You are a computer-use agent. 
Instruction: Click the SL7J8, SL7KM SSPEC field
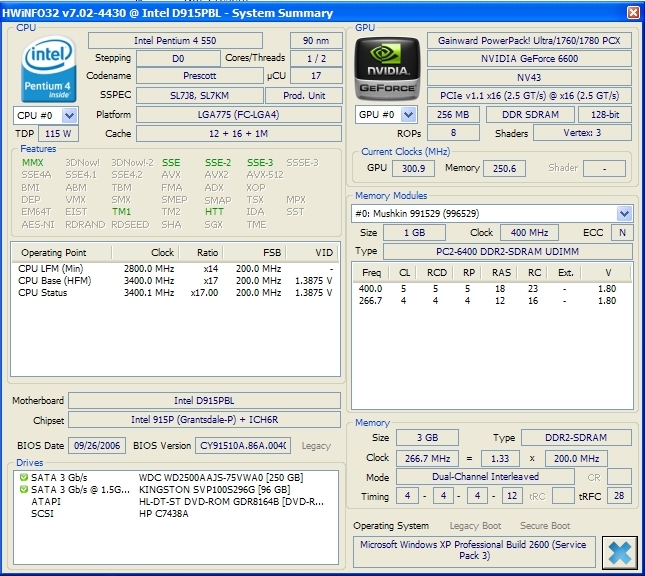pyautogui.click(x=200, y=95)
